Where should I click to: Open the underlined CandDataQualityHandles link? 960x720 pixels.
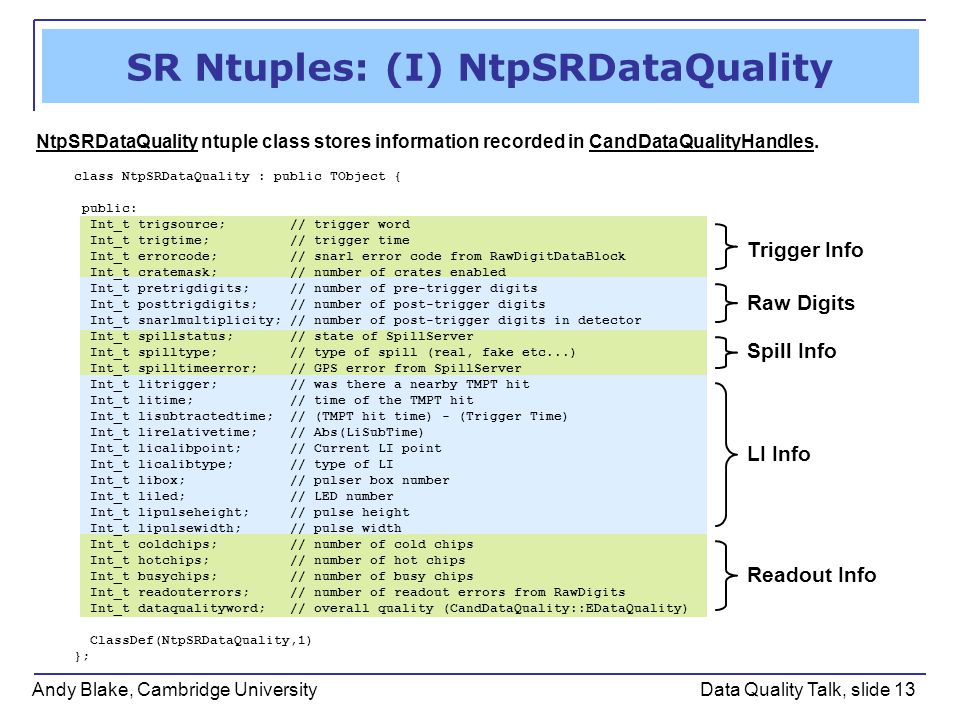click(x=701, y=141)
